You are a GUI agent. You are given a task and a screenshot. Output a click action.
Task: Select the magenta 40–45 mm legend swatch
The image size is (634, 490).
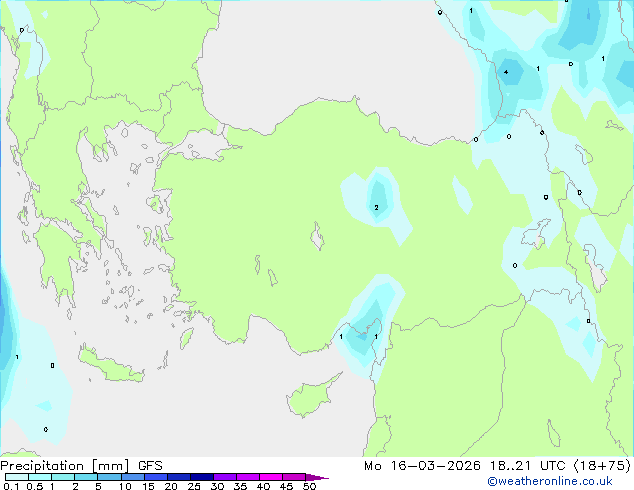click(x=271, y=477)
